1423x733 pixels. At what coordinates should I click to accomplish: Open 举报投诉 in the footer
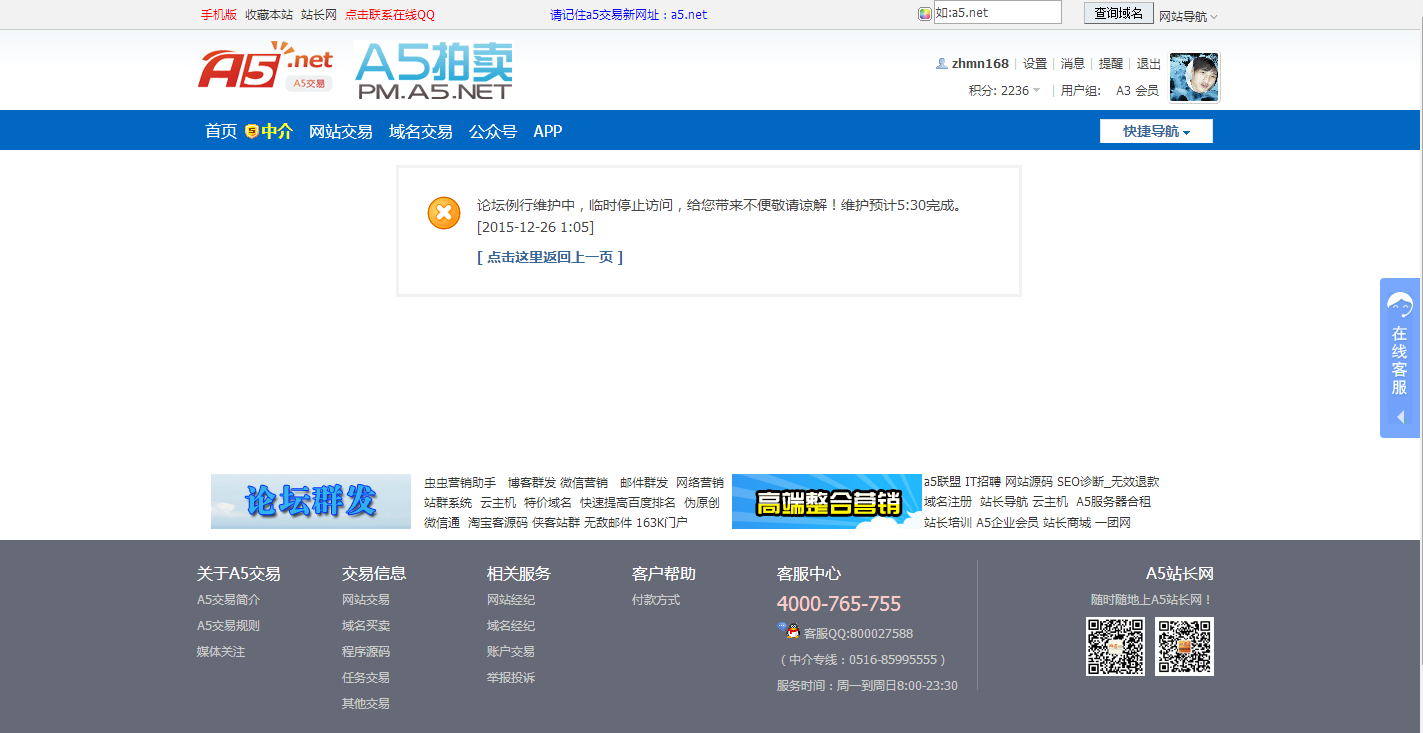click(511, 678)
